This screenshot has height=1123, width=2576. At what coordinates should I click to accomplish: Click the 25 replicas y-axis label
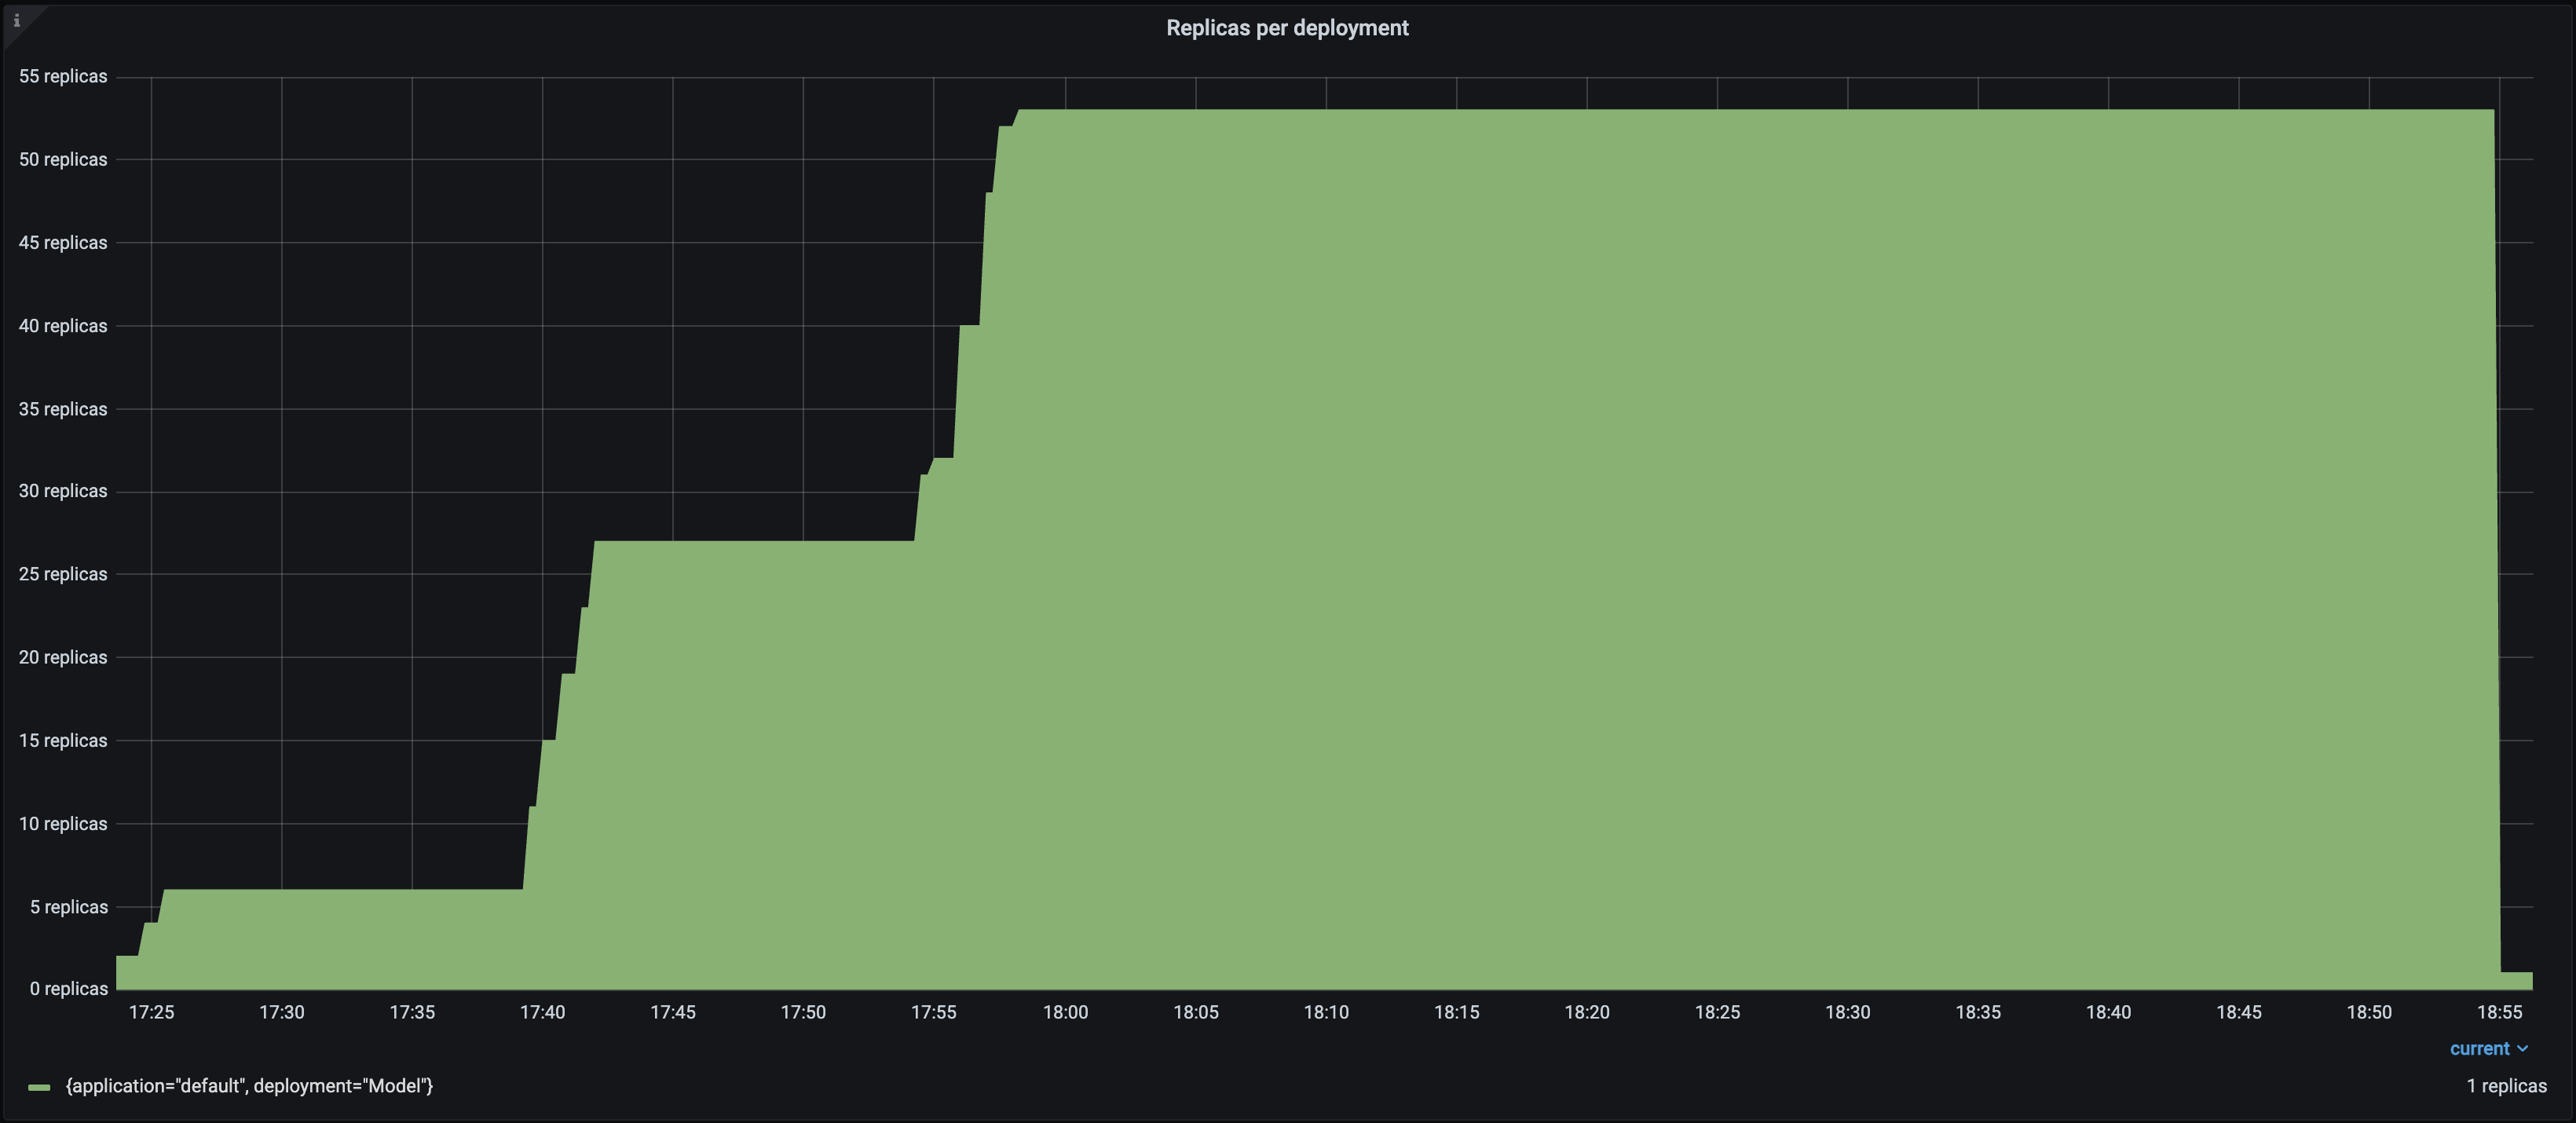point(62,574)
